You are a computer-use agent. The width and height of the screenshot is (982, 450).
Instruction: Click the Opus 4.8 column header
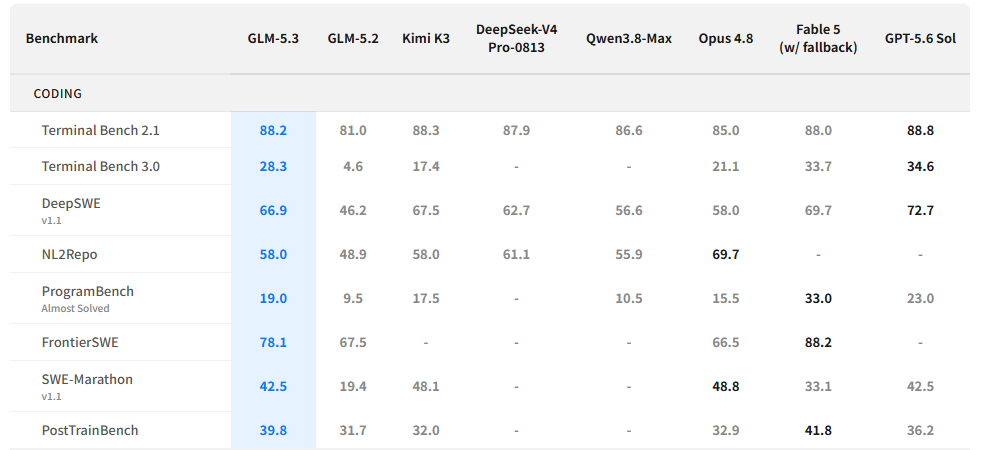(x=726, y=38)
